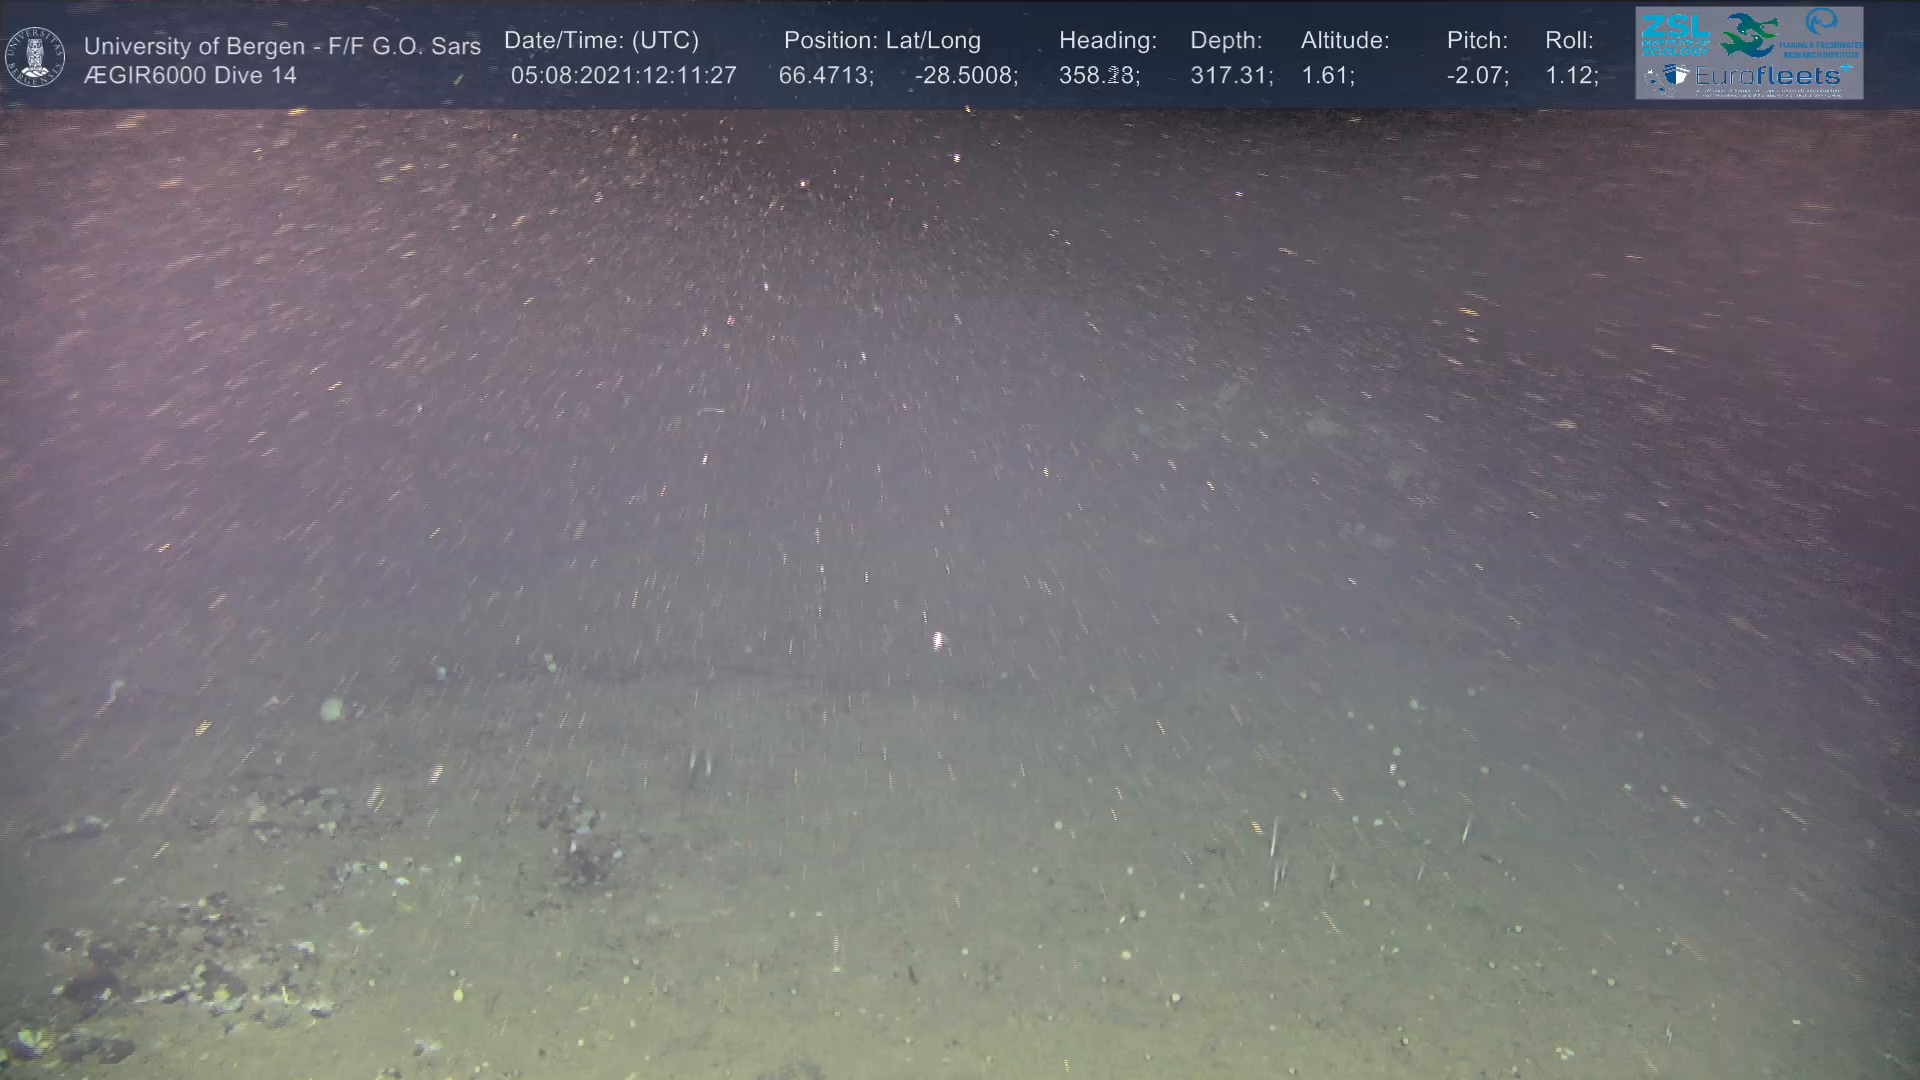Viewport: 1920px width, 1080px height.
Task: Click the Altitude value 1.61
Action: [x=1326, y=76]
